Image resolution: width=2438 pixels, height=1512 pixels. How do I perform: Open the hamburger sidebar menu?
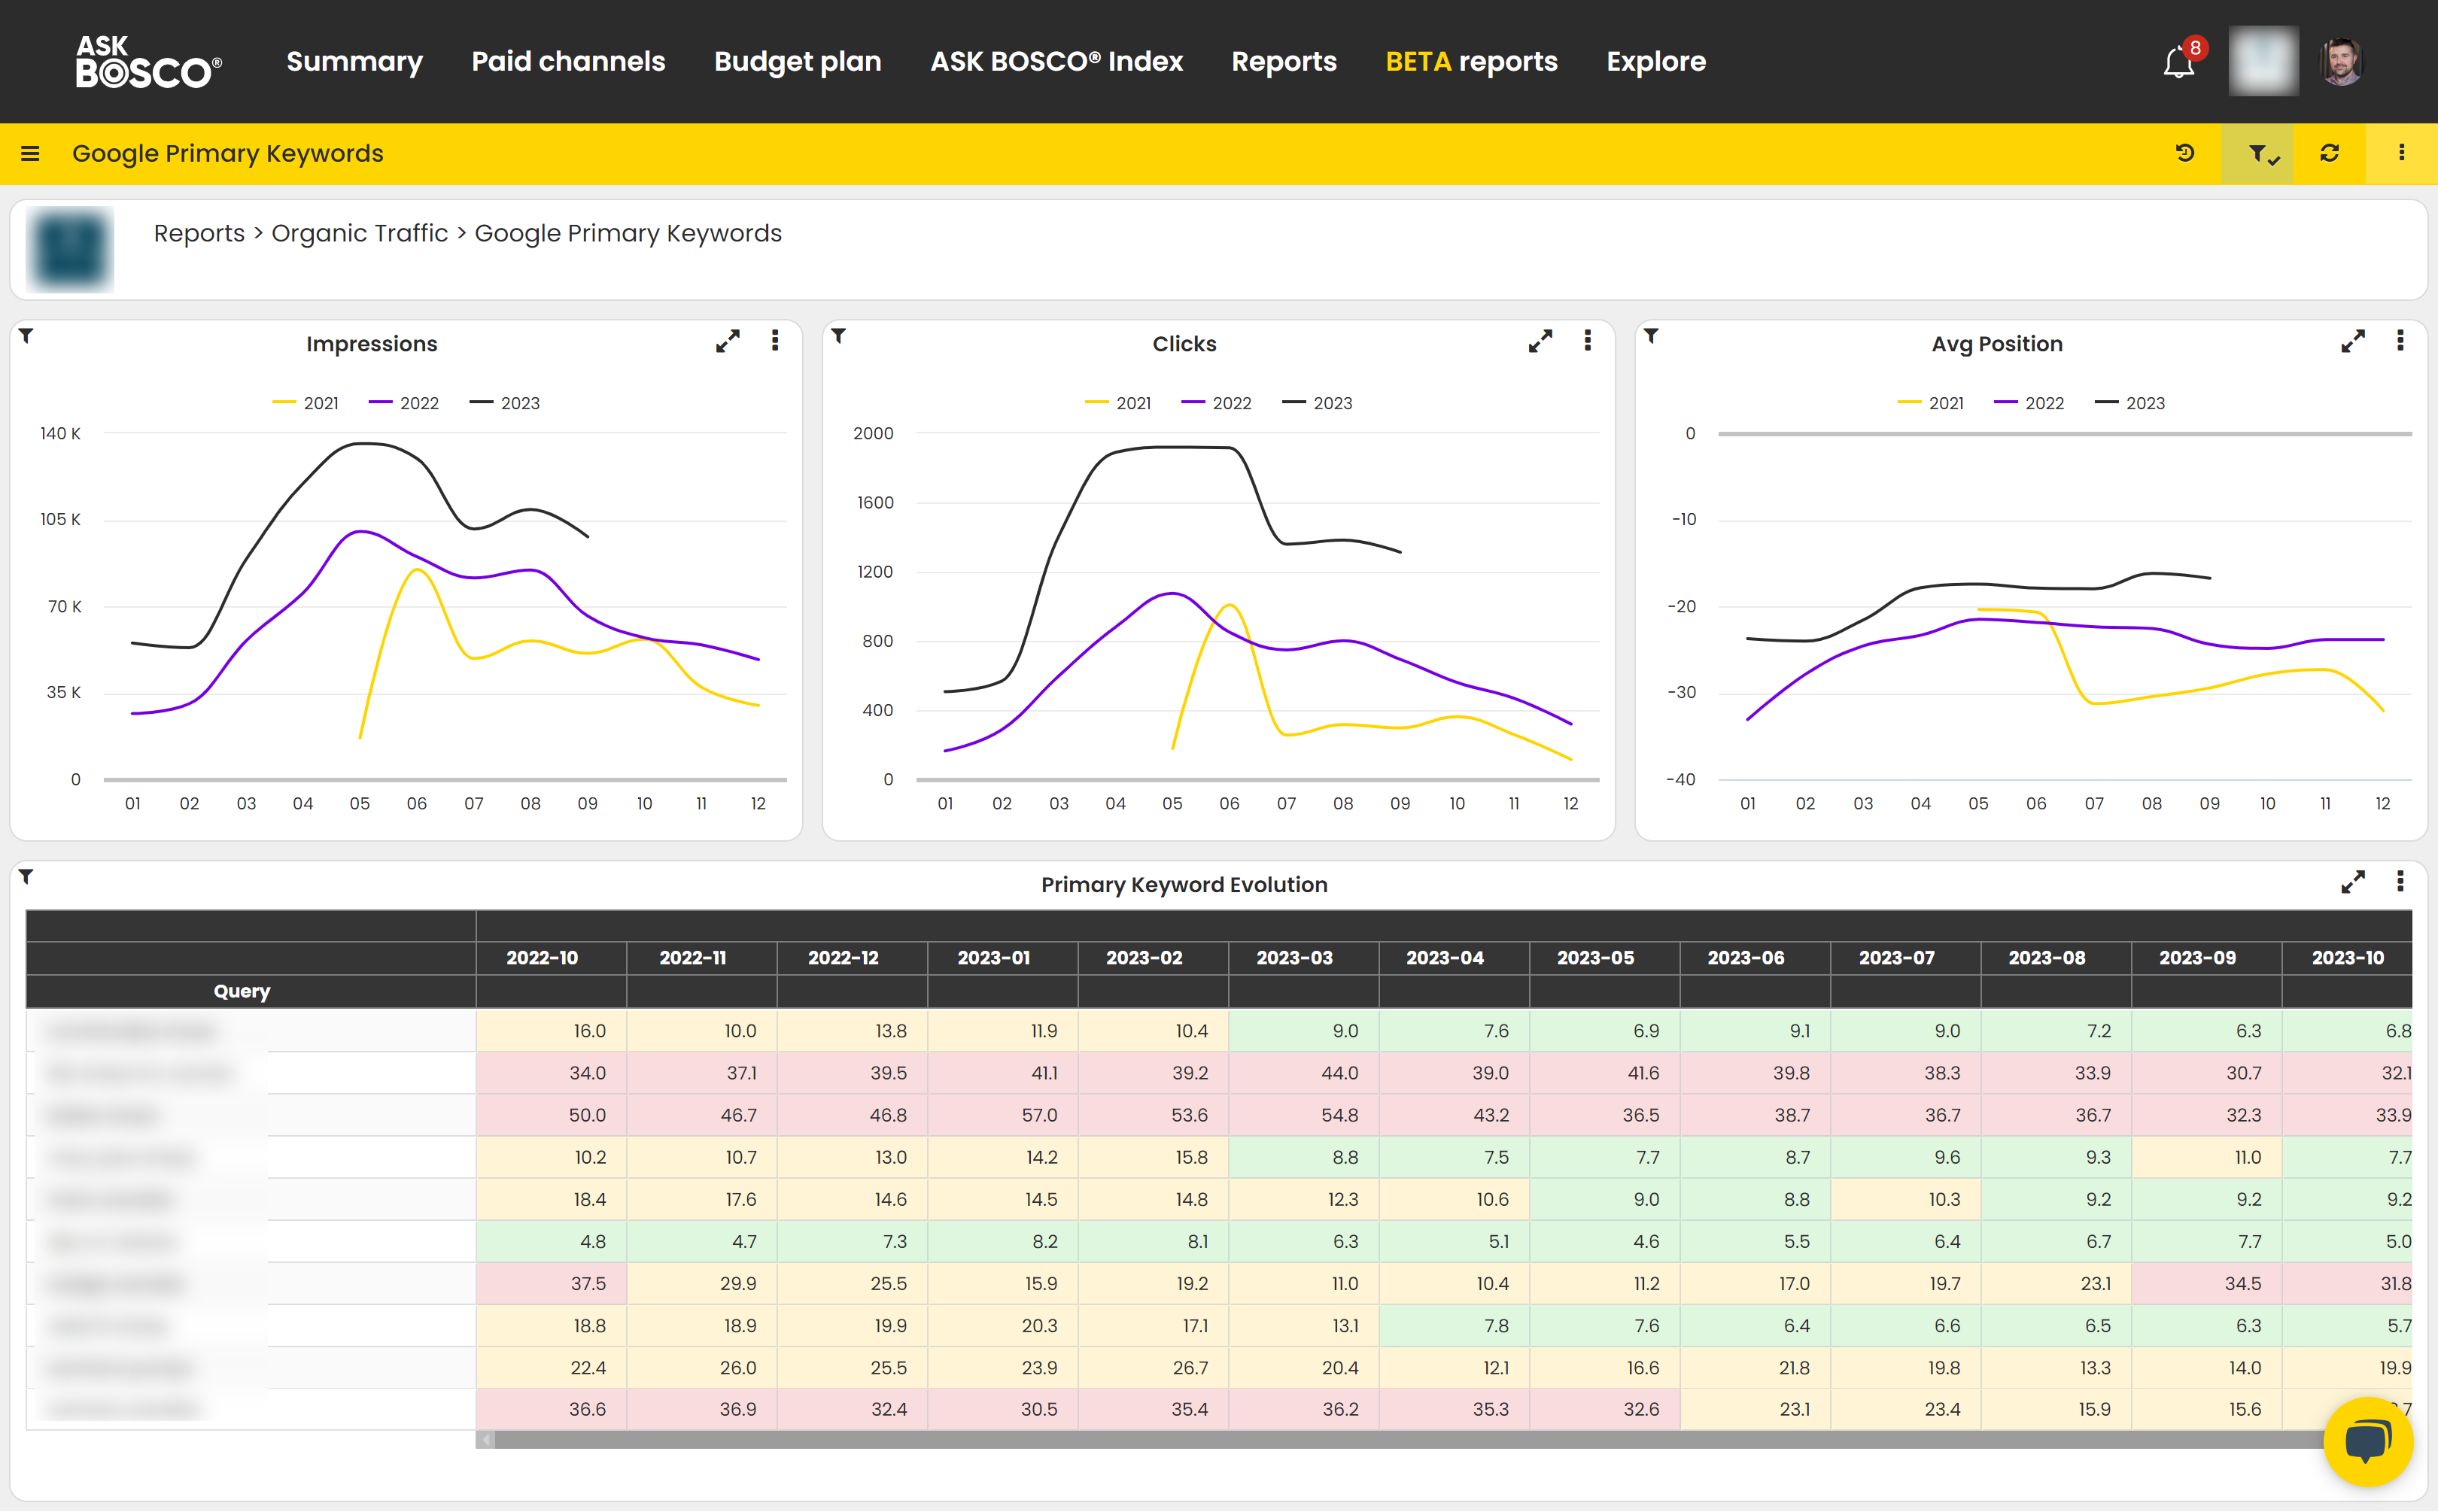click(30, 153)
